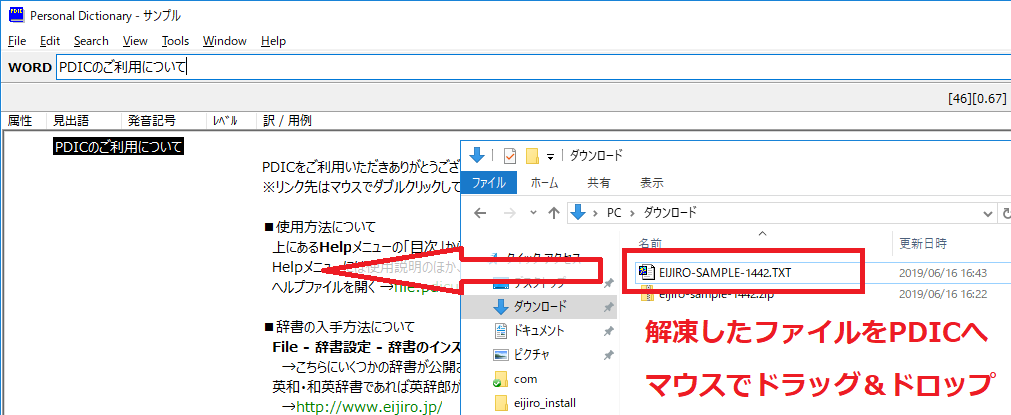1011x415 pixels.
Task: Click the PDIC app icon in title bar
Action: [16, 15]
